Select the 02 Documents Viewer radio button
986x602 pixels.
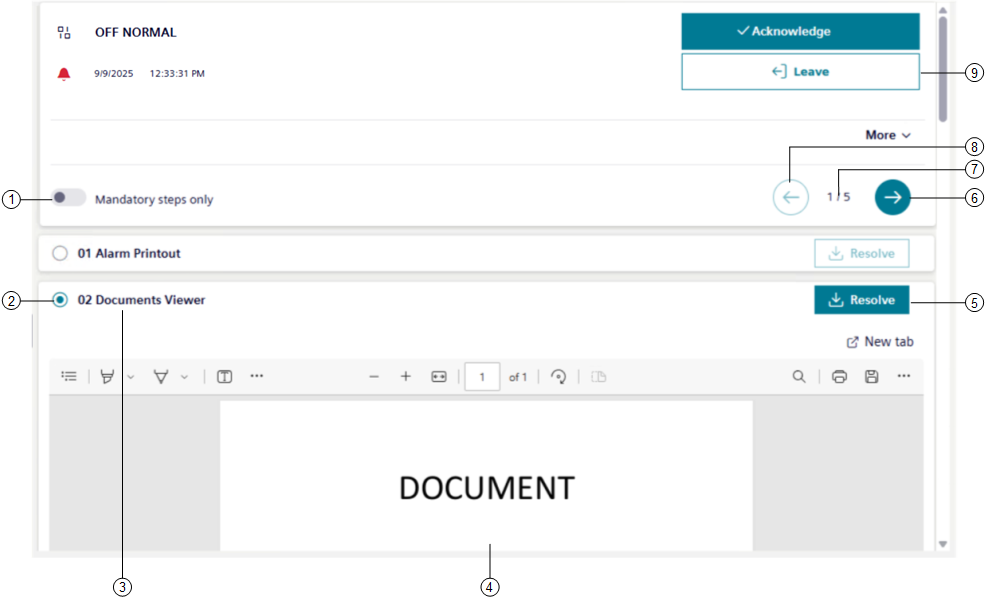(x=60, y=300)
